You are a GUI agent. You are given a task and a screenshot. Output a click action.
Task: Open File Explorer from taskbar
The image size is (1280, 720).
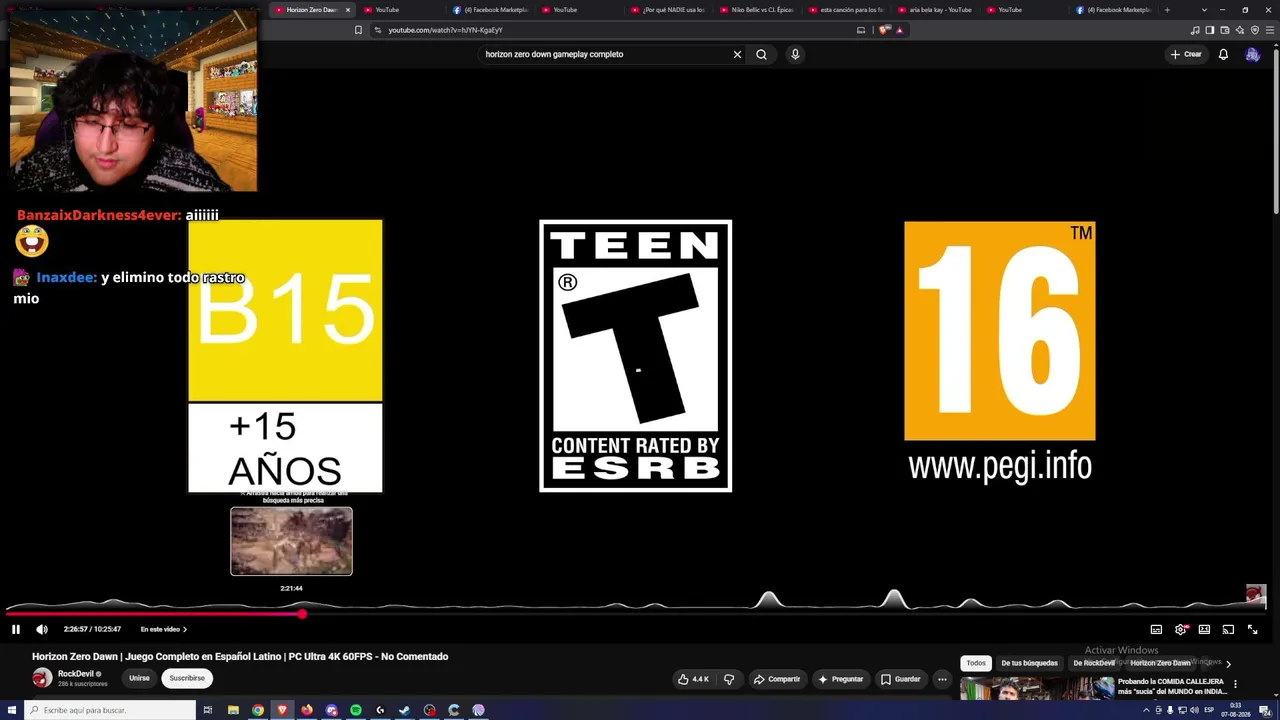tap(233, 710)
